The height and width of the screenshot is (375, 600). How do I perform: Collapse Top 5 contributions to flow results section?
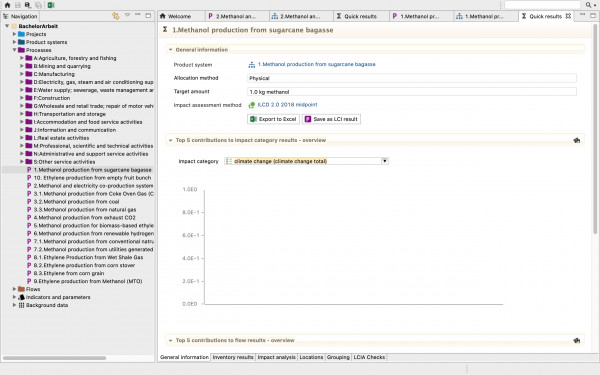point(170,340)
